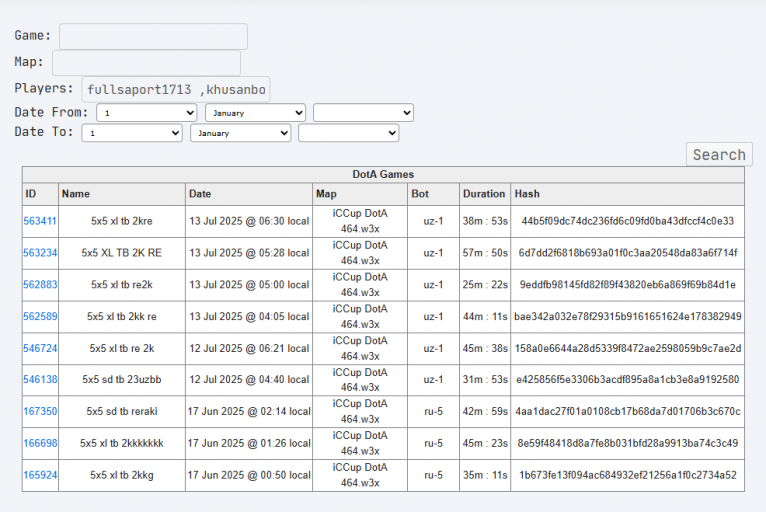This screenshot has width=766, height=512.
Task: Click the Game input field
Action: click(x=153, y=36)
